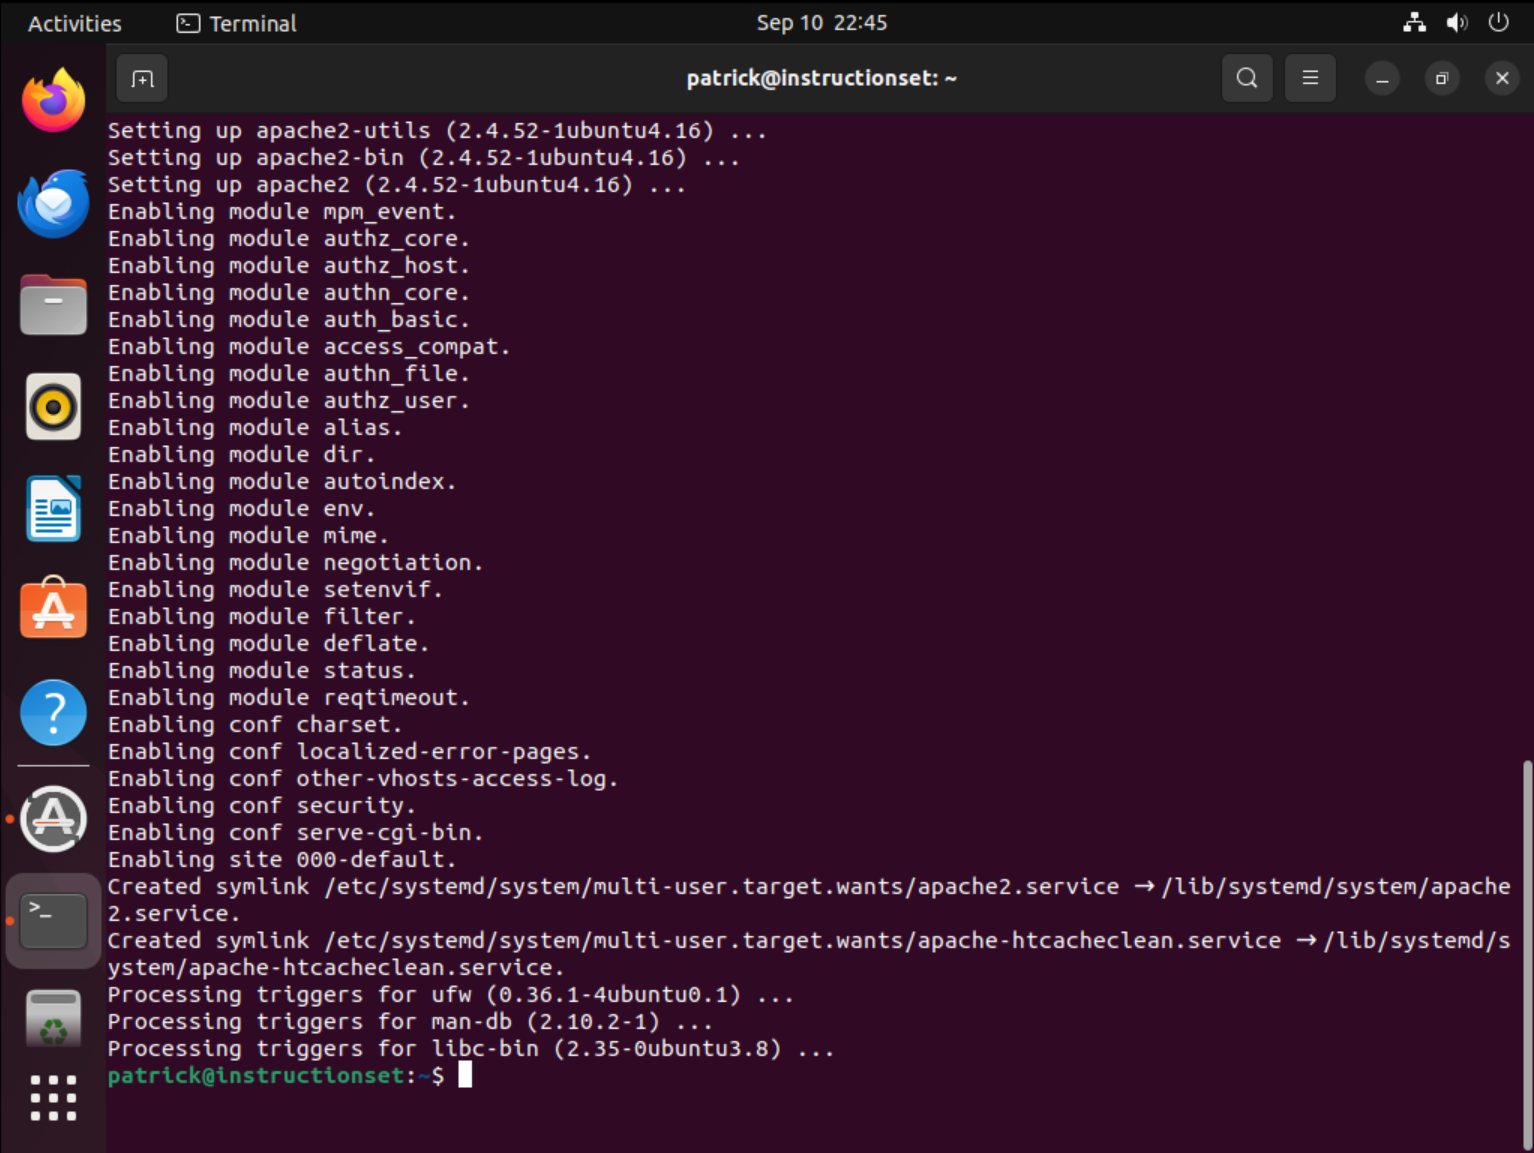This screenshot has height=1153, width=1534.
Task: Open the Help application
Action: click(x=54, y=712)
